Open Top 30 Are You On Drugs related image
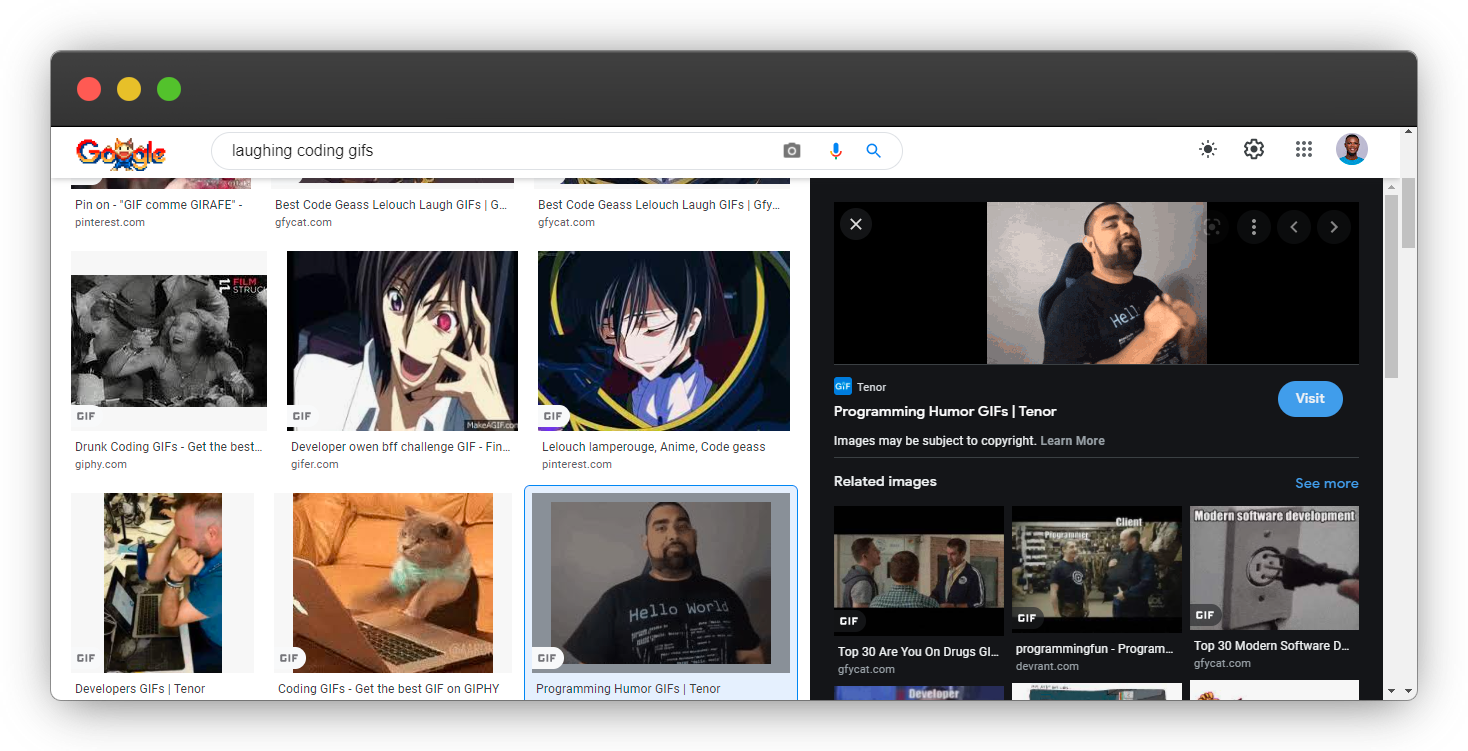Image resolution: width=1468 pixels, height=751 pixels. click(919, 571)
